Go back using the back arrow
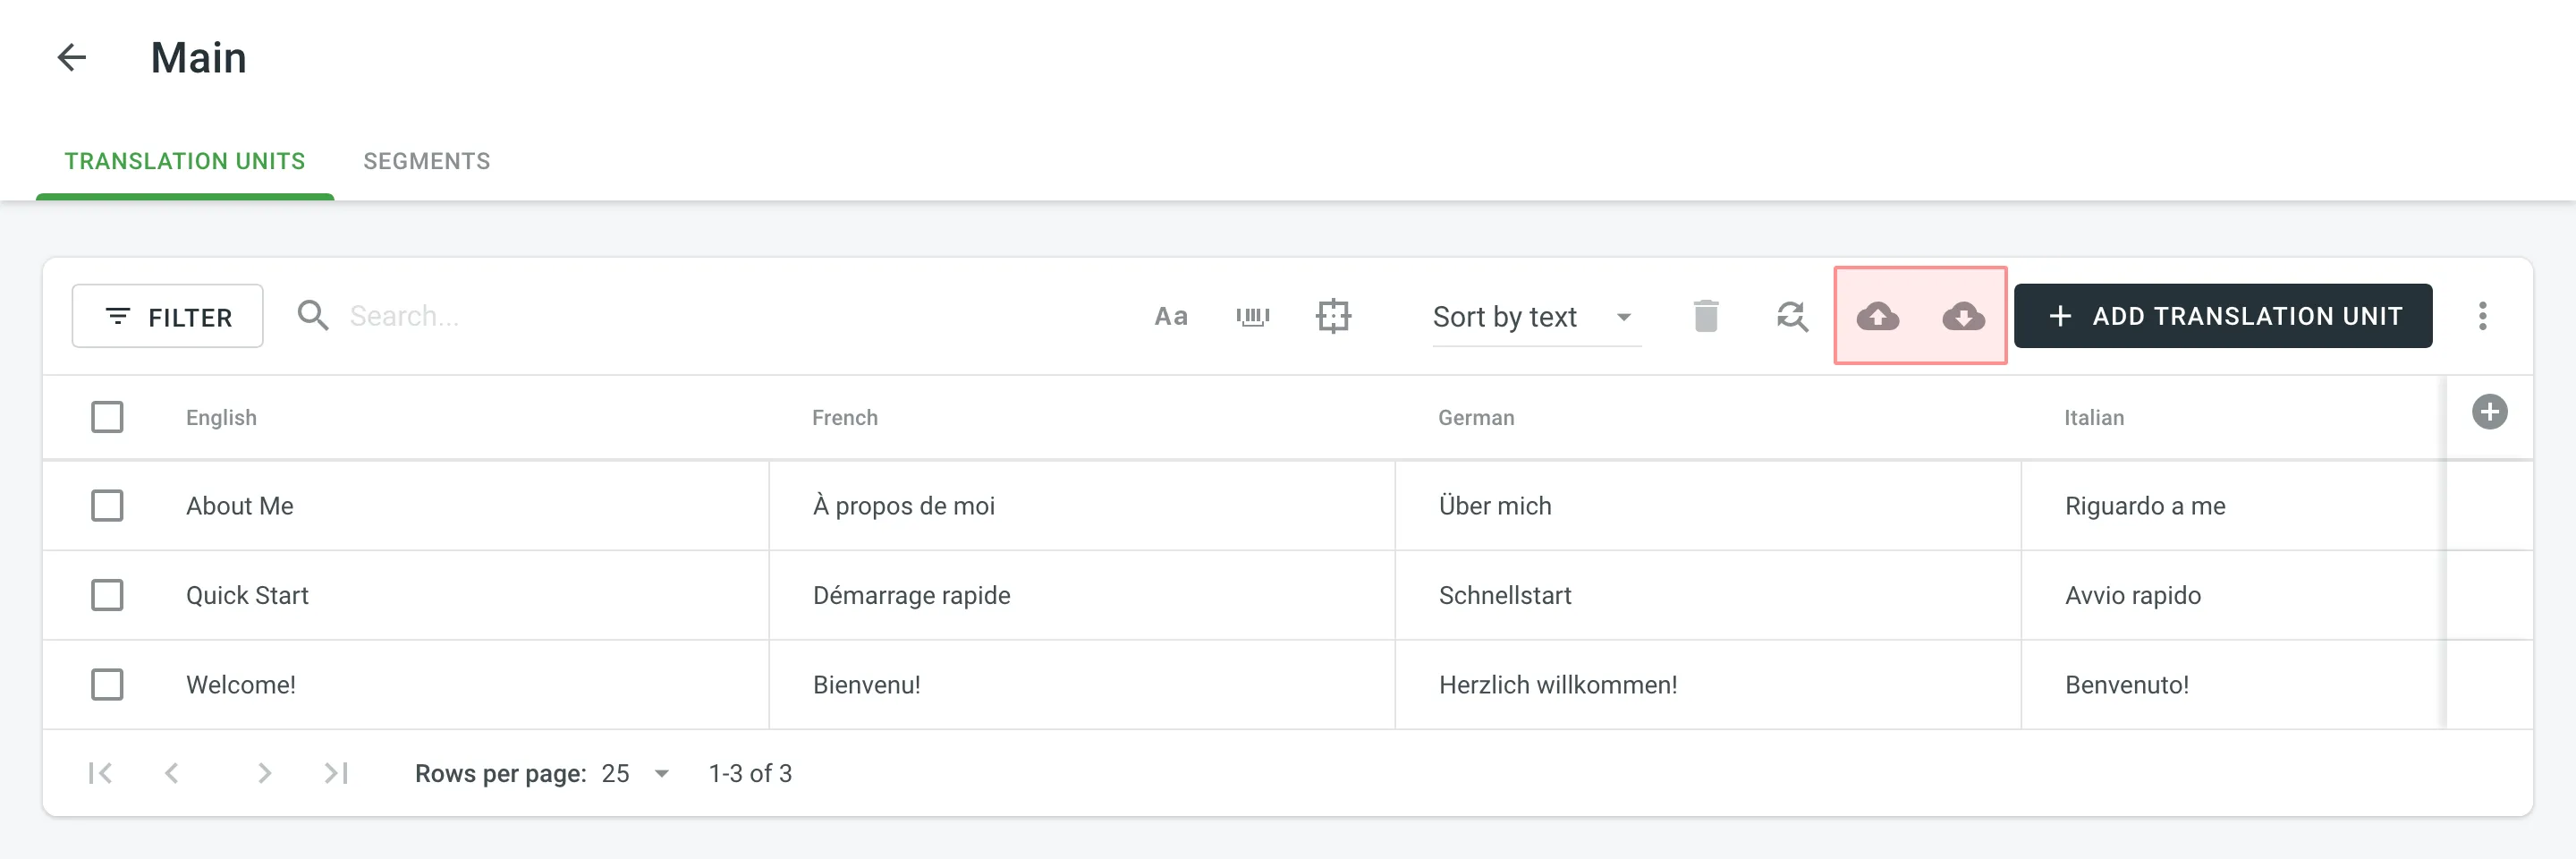2576x859 pixels. (x=72, y=58)
